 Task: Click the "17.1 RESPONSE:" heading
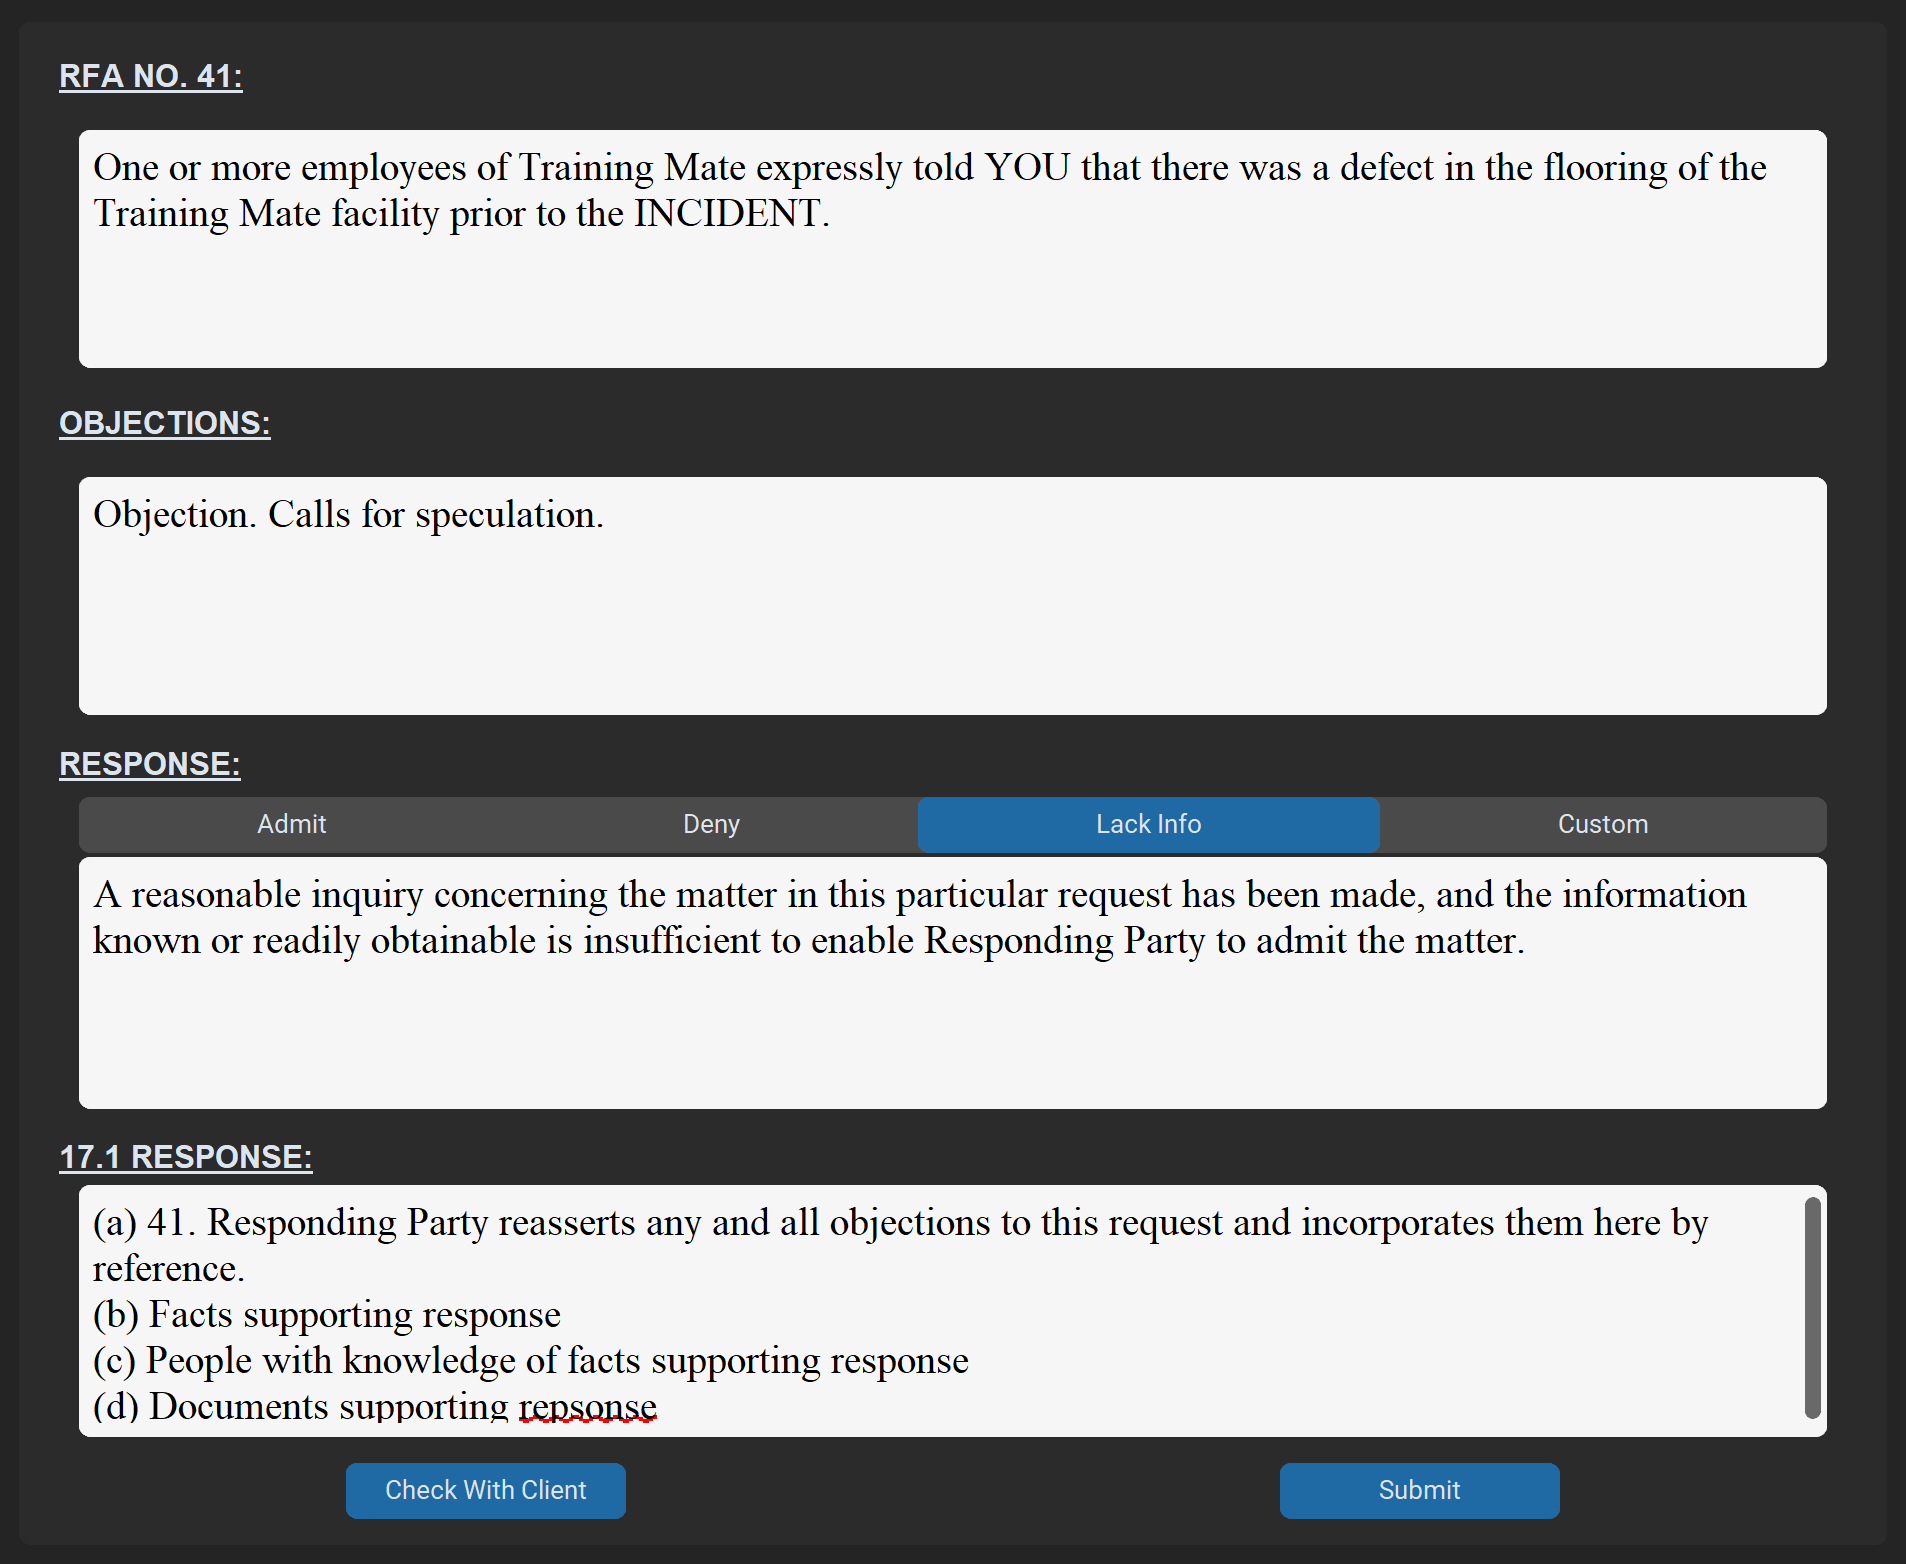coord(186,1157)
